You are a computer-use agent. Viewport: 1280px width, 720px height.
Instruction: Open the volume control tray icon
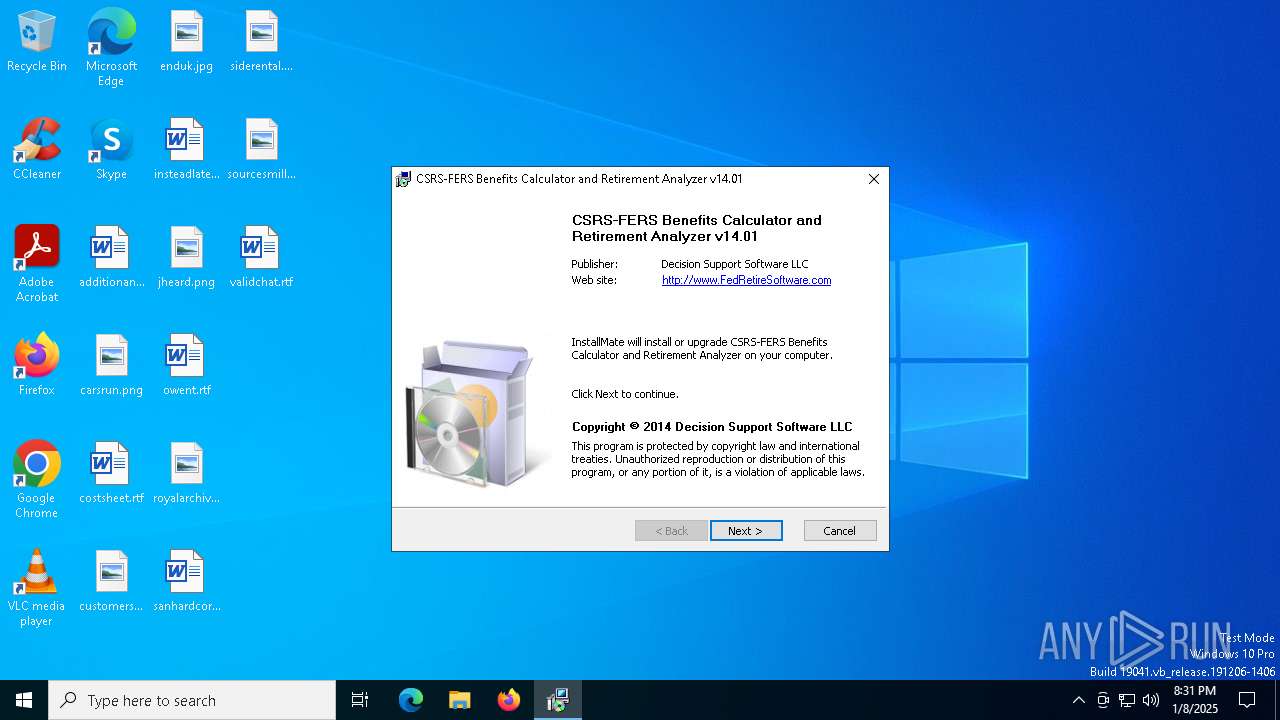tap(1151, 700)
